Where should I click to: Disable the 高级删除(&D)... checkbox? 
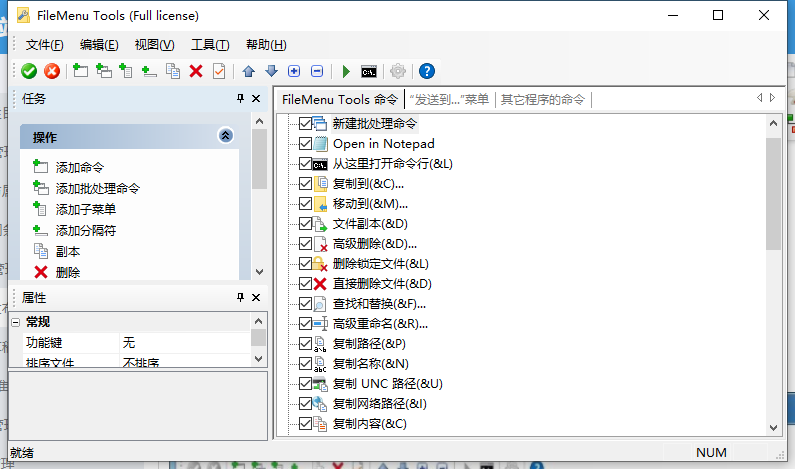click(305, 243)
